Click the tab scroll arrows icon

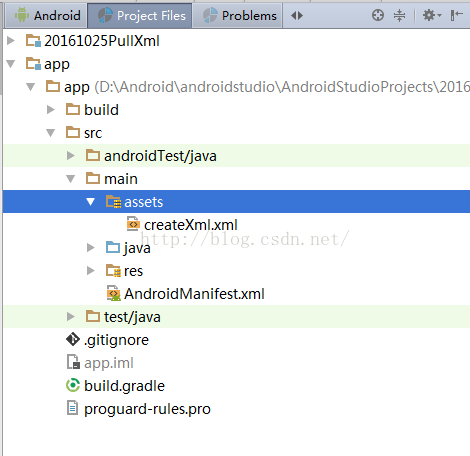click(297, 15)
